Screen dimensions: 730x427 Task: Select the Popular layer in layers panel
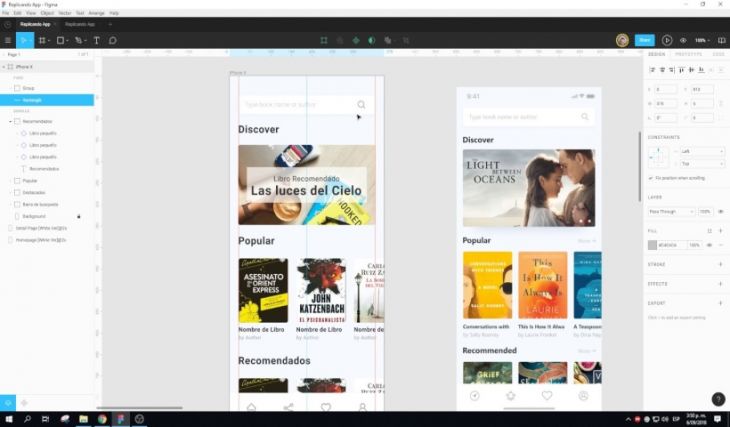pyautogui.click(x=29, y=181)
